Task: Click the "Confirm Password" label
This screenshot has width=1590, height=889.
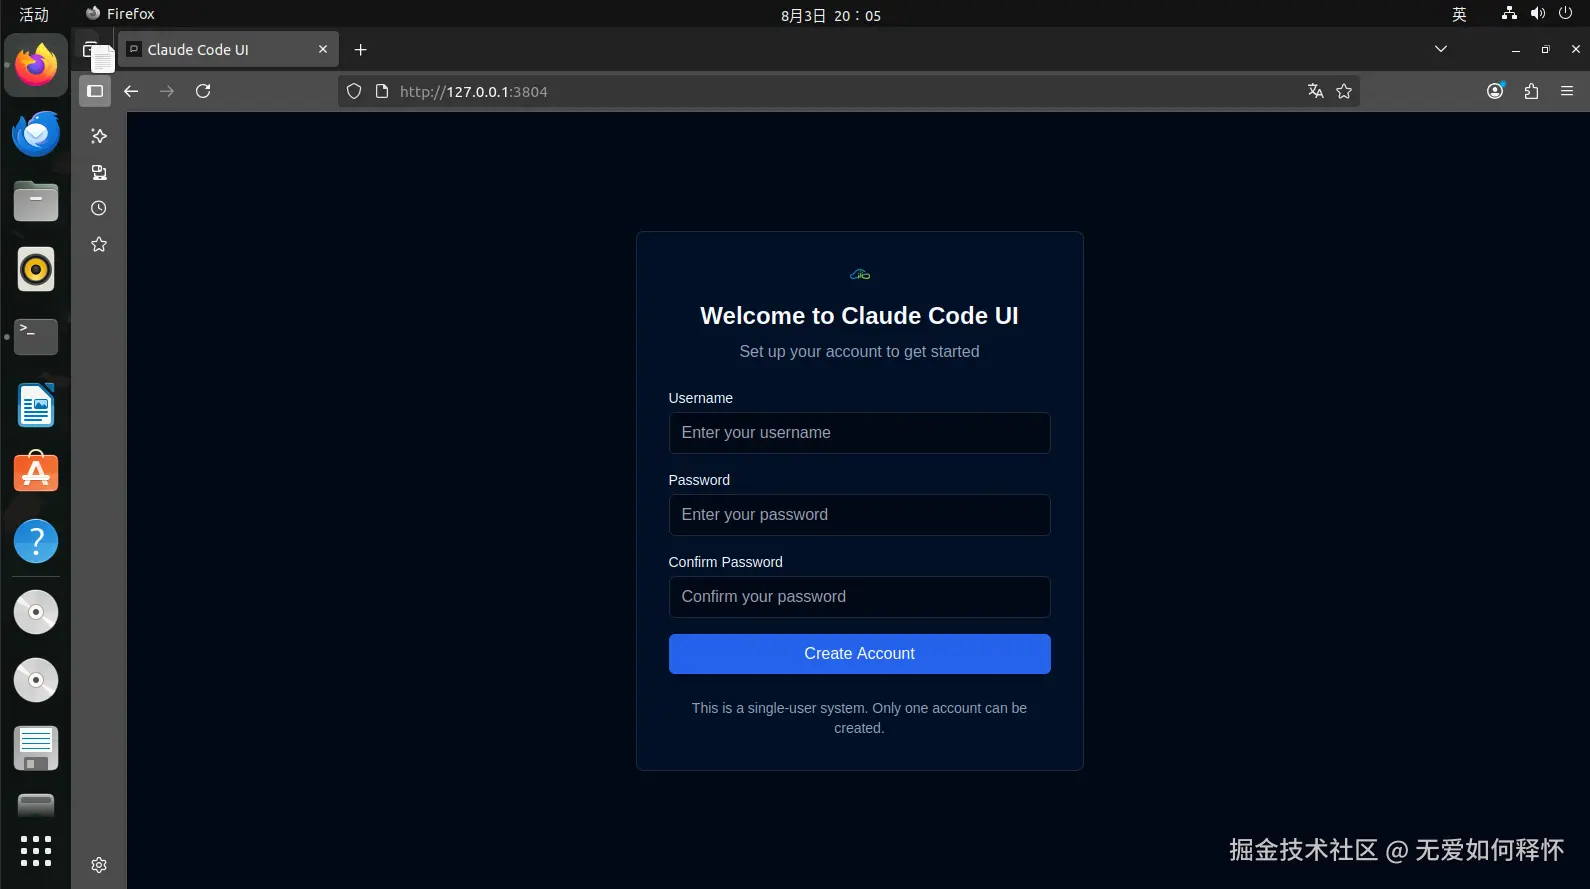Action: point(725,562)
